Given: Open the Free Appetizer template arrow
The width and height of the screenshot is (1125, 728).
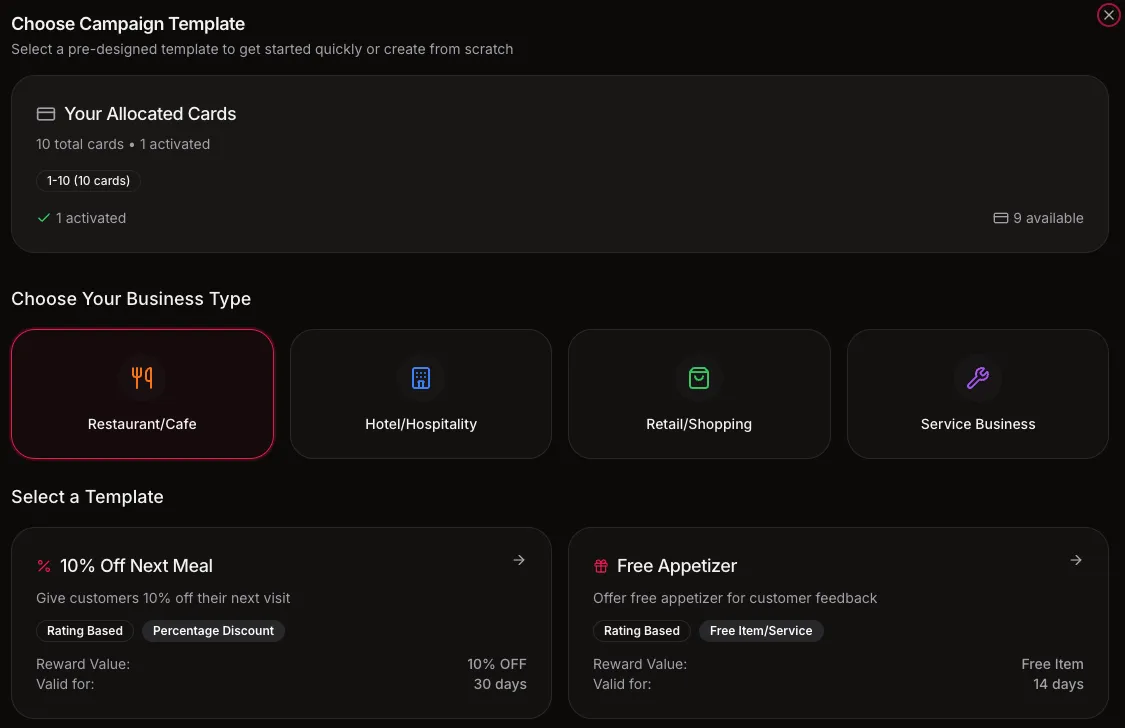Looking at the screenshot, I should tap(1076, 560).
